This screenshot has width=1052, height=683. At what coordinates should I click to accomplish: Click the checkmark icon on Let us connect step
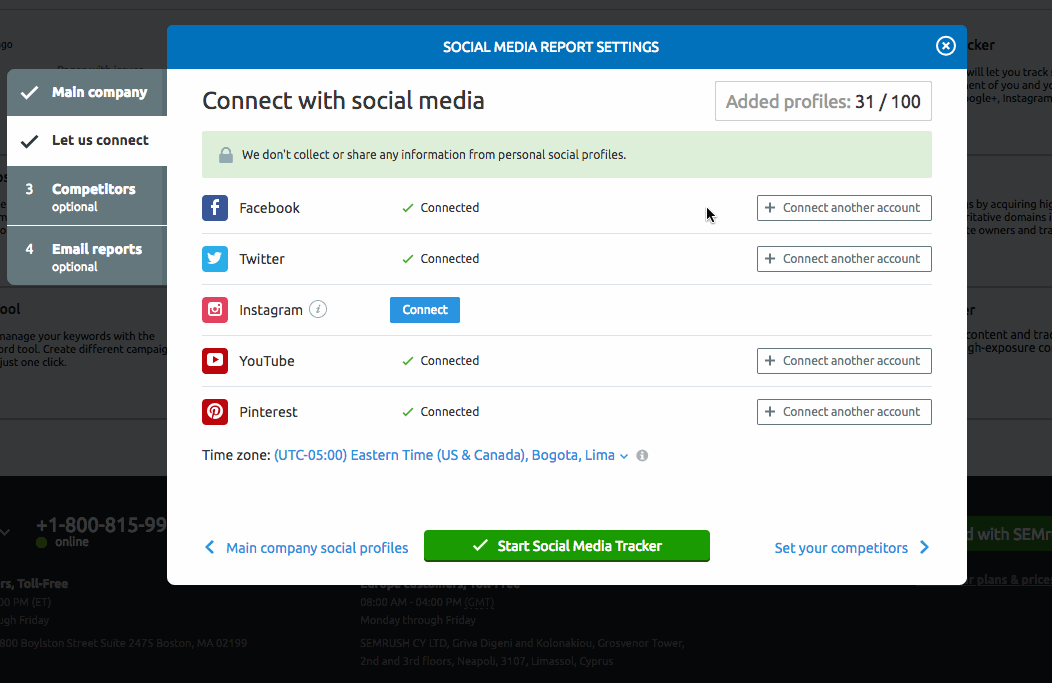coord(30,141)
